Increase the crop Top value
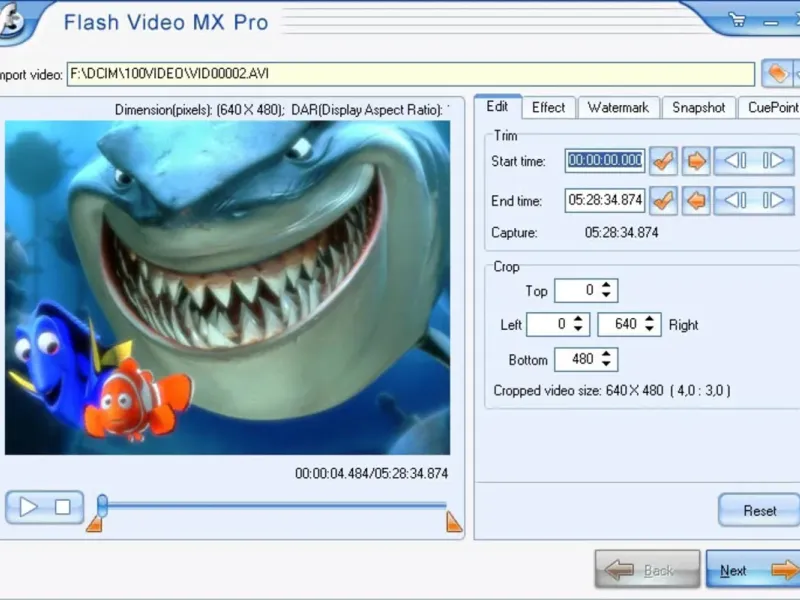 point(606,286)
